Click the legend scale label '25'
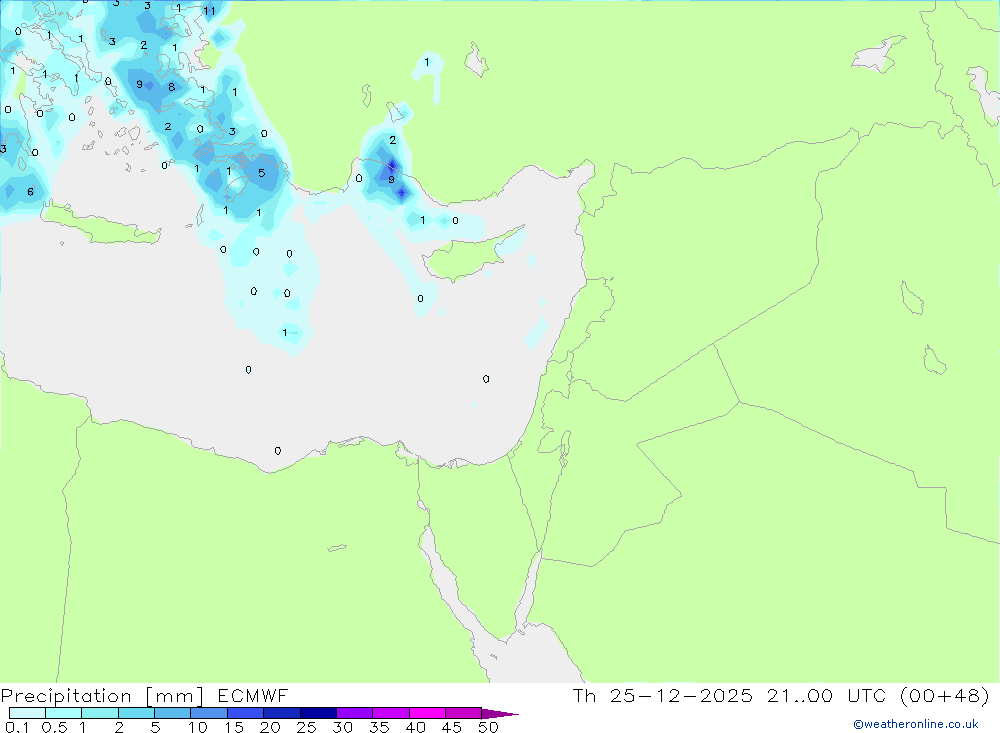The image size is (1000, 733). click(x=306, y=727)
